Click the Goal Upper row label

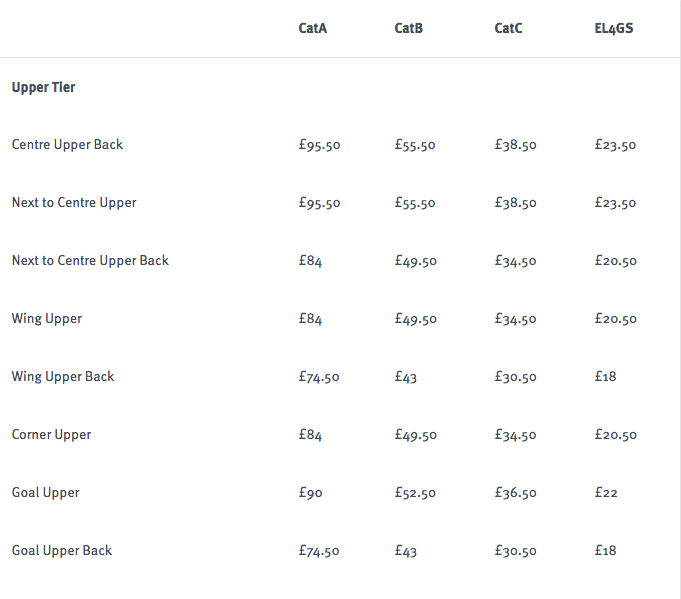(x=46, y=493)
